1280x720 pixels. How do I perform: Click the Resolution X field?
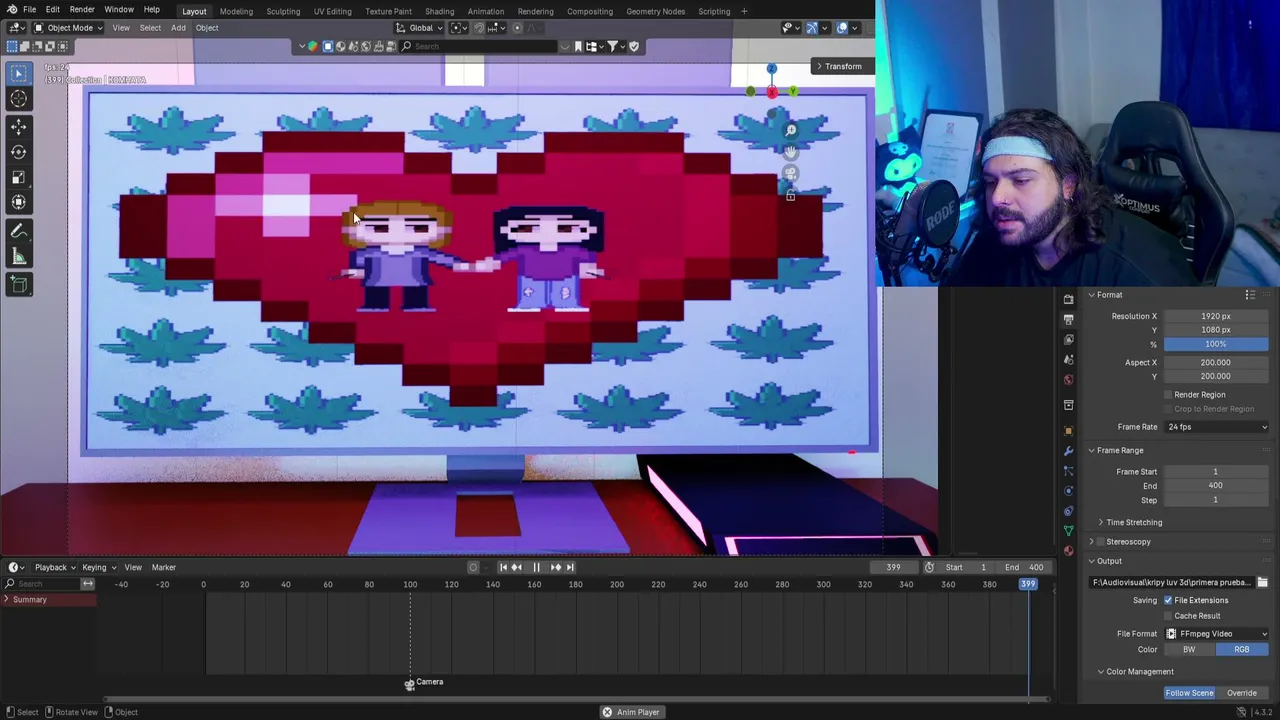(x=1216, y=316)
